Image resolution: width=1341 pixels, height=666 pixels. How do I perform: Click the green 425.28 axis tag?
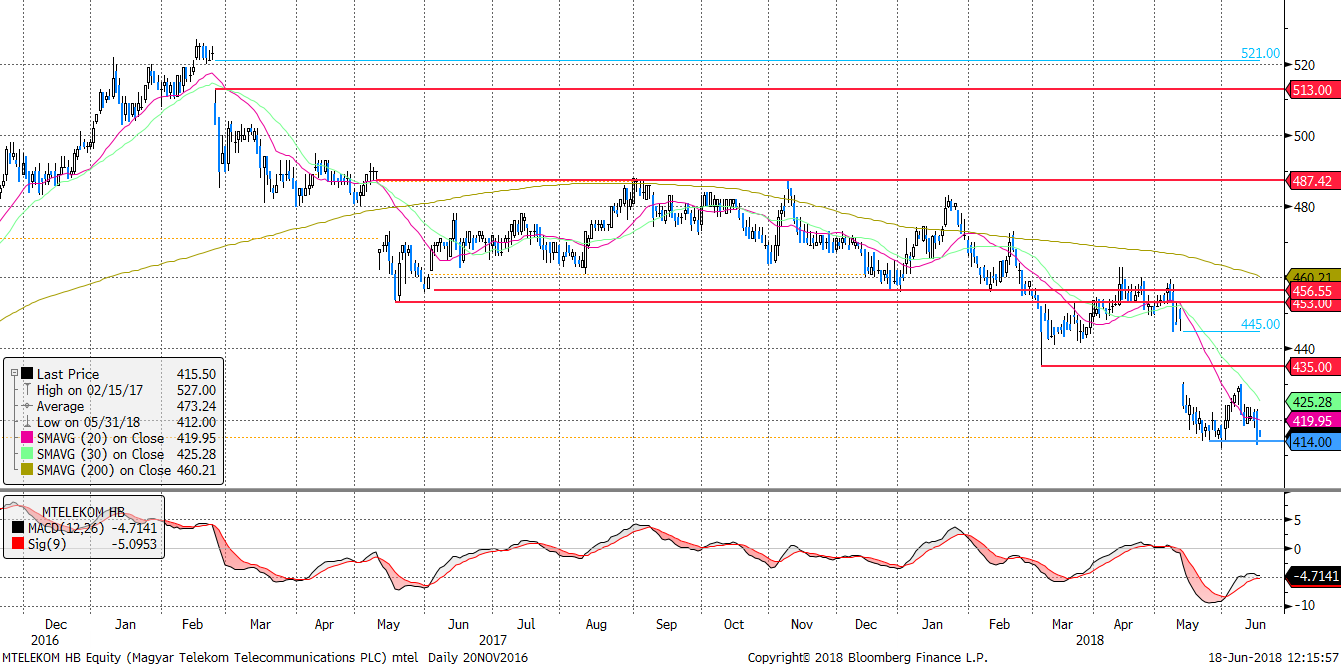click(1312, 401)
